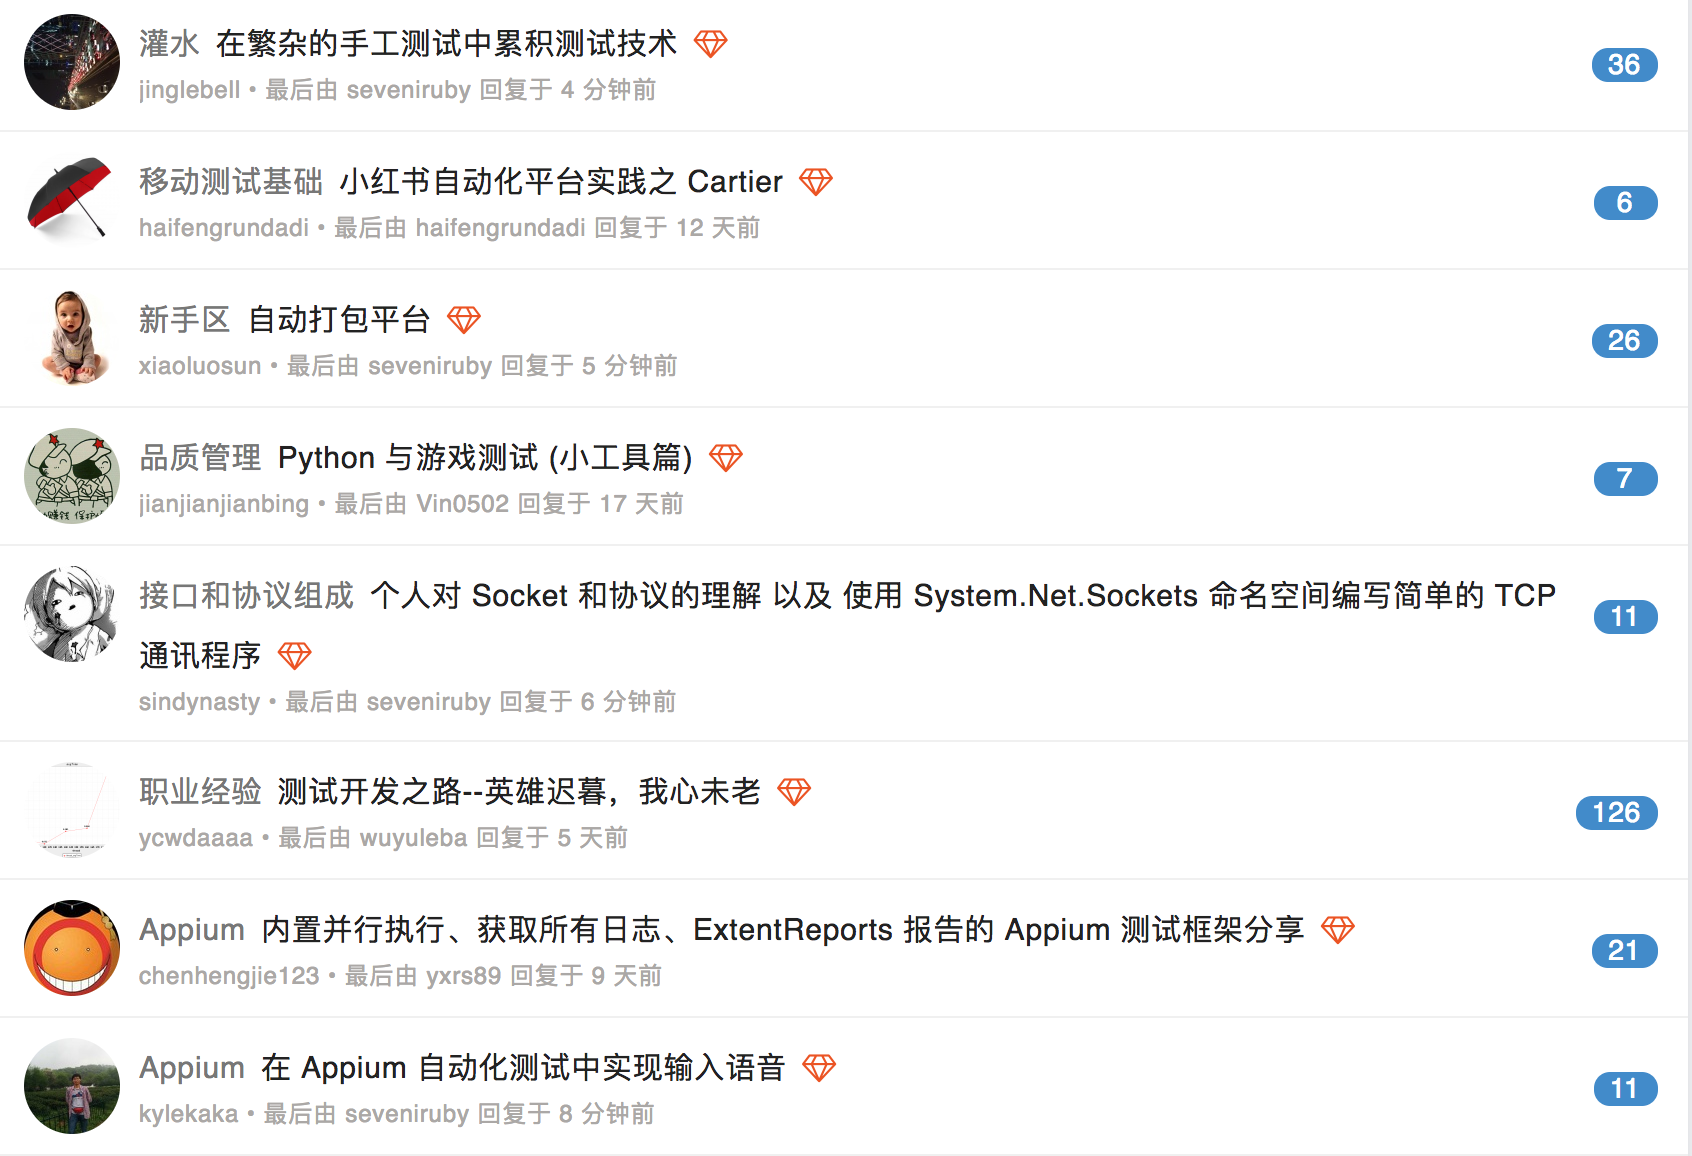Open user profile link sindynasty
Screen dimensions: 1692x1156
[x=199, y=702]
